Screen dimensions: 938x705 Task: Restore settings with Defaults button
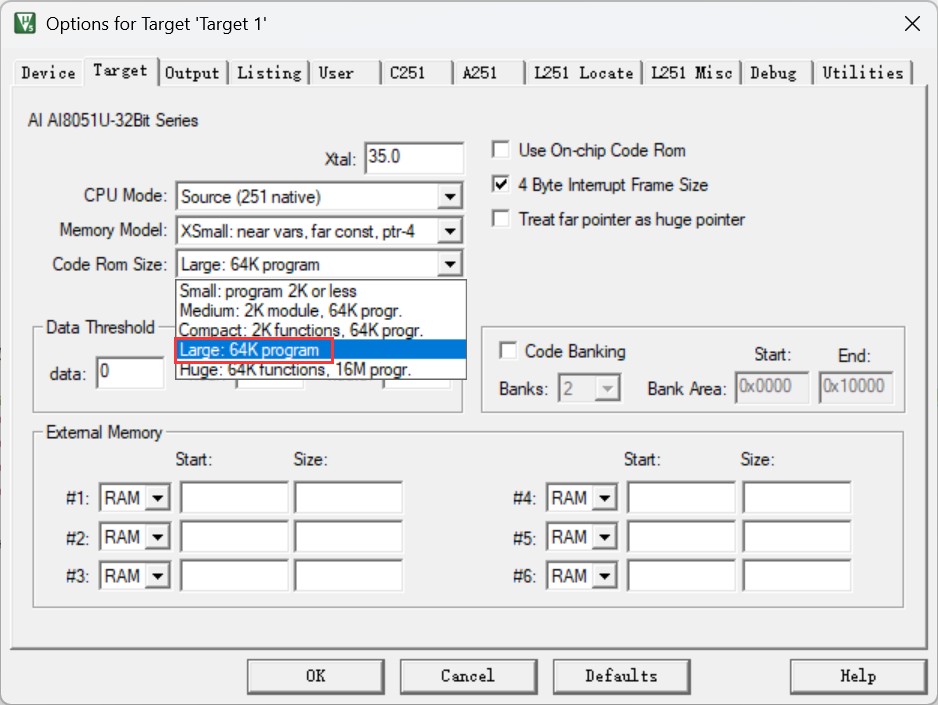pos(621,676)
